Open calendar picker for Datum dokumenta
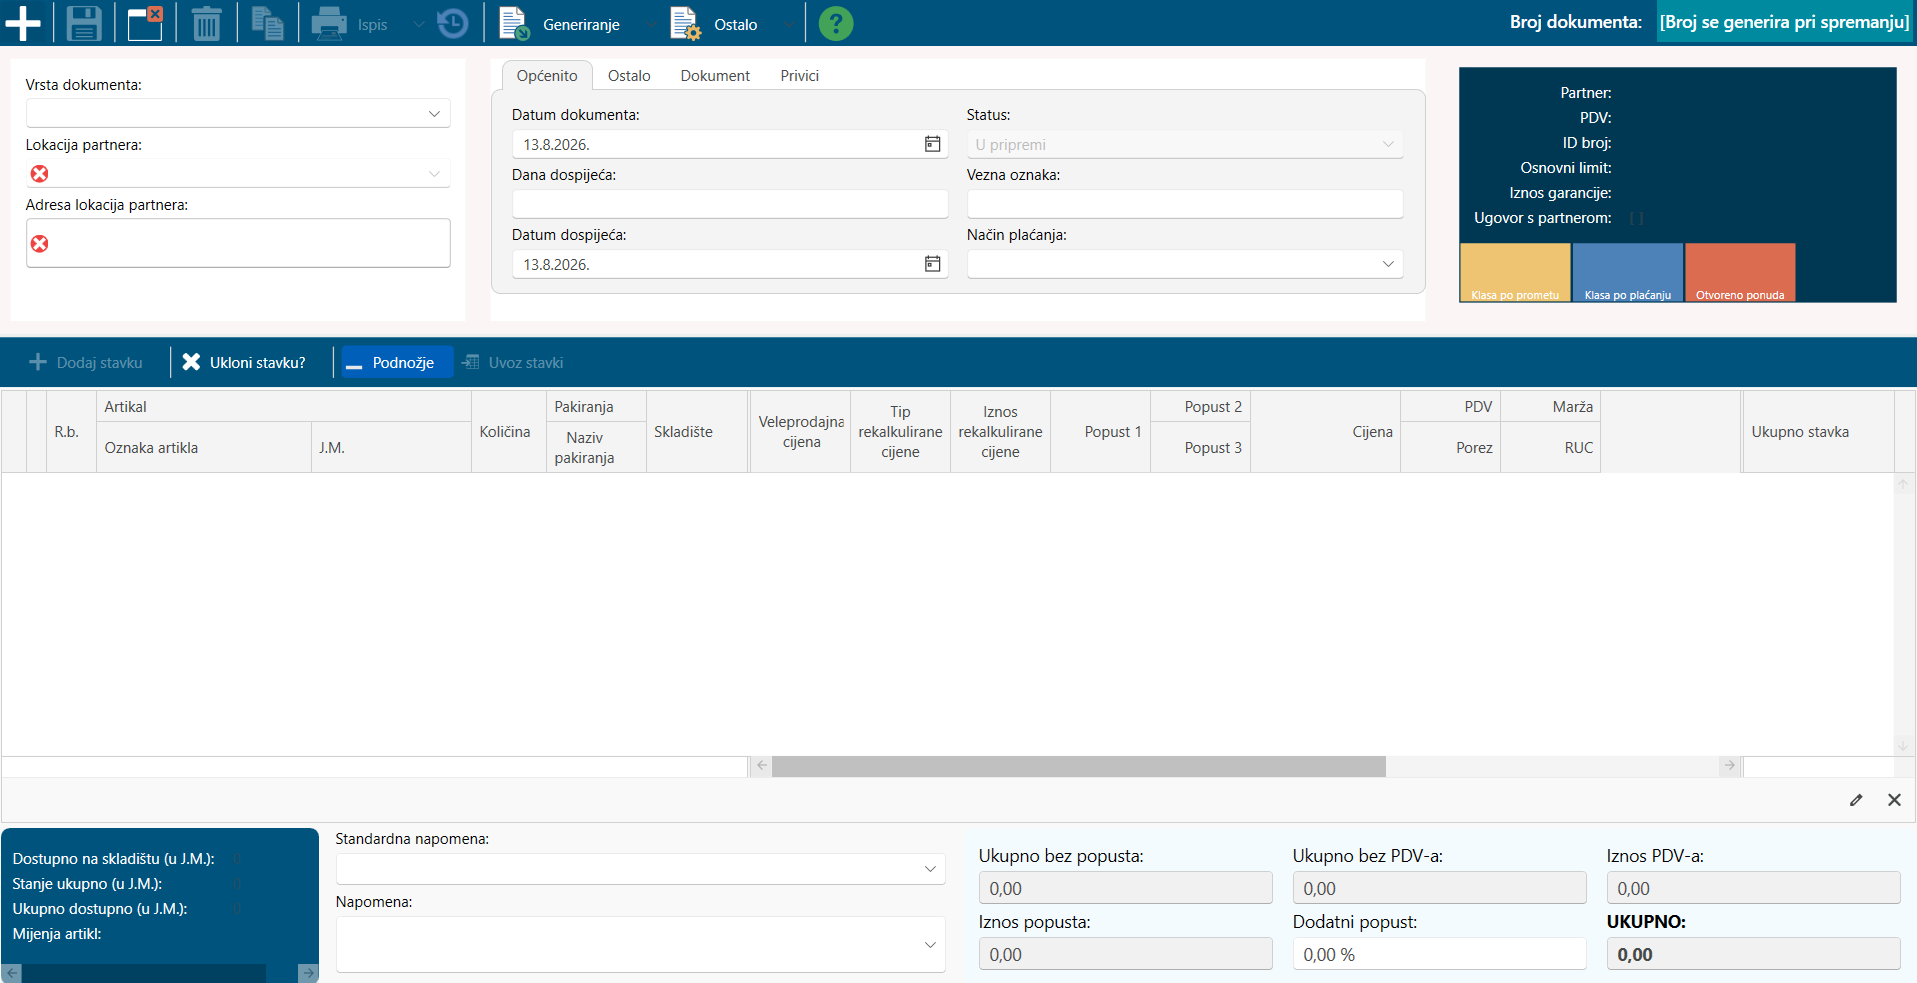The image size is (1917, 983). (932, 144)
